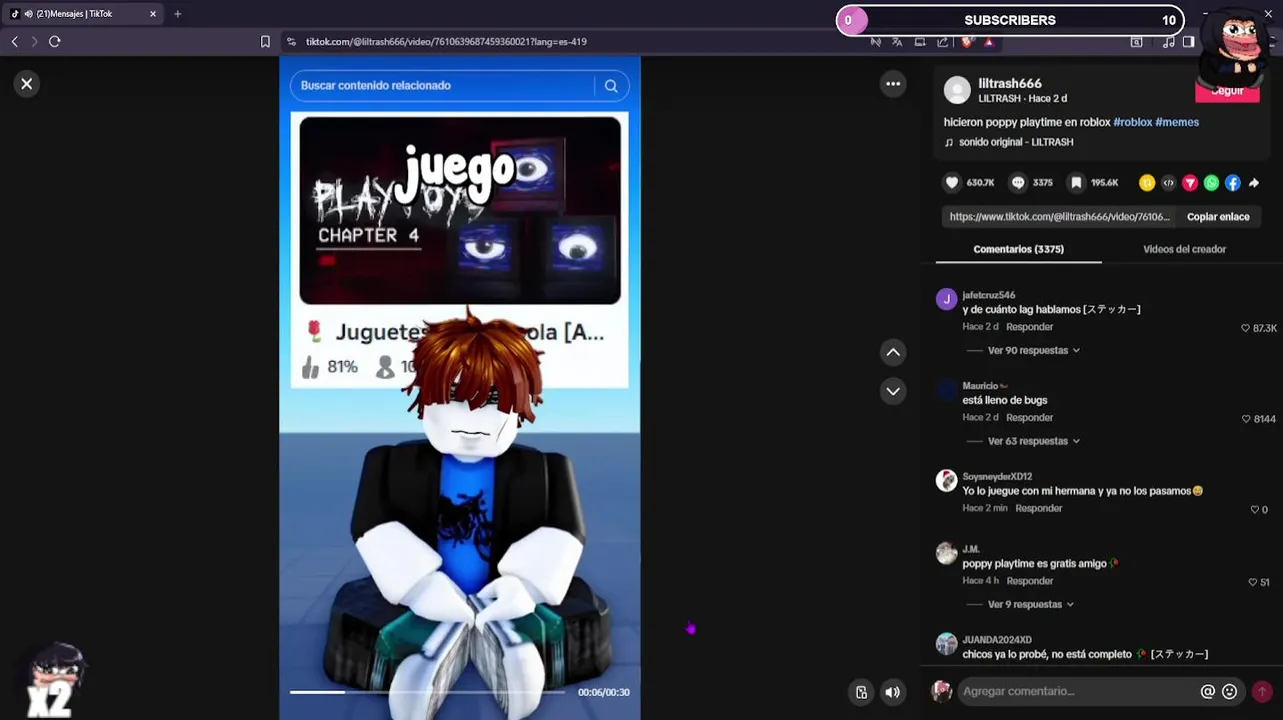Open the music note media control icon

tap(1168, 42)
